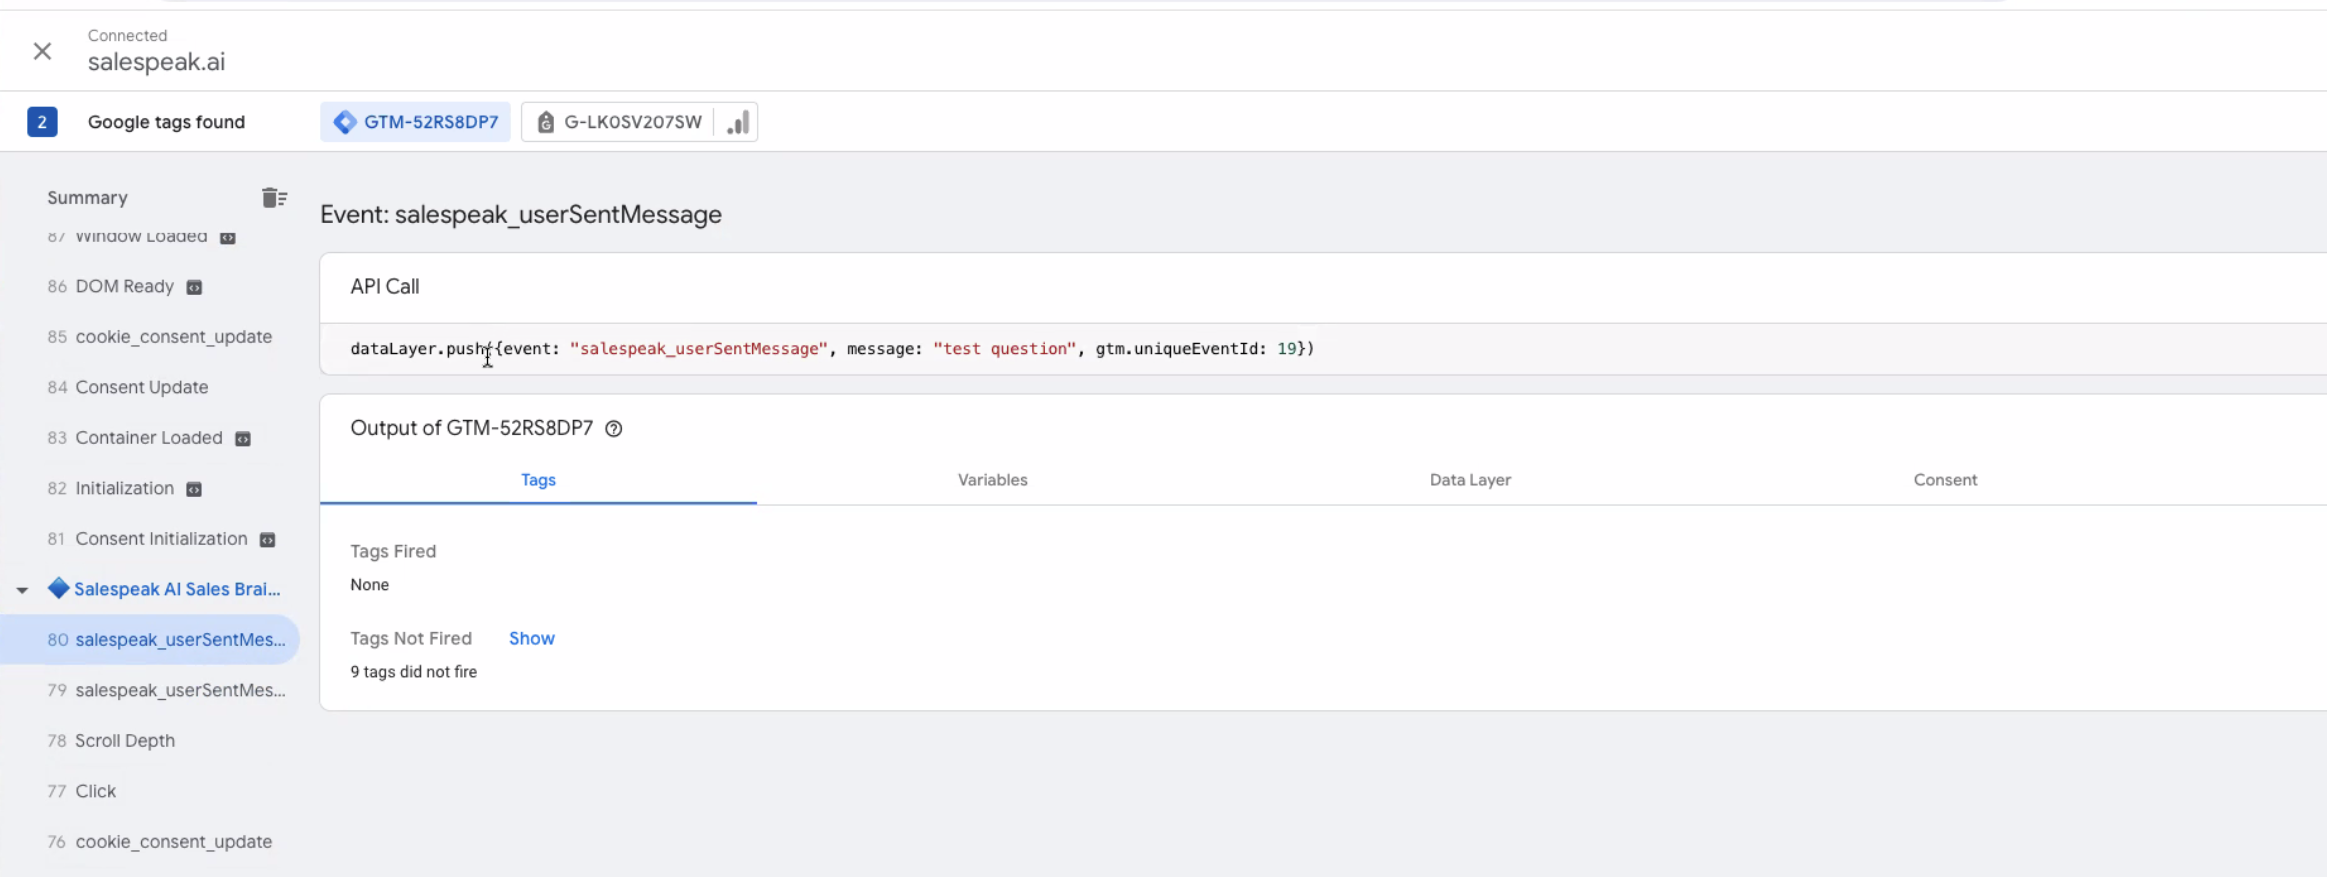Click the blue diamond icon next to Salespeak AI
Viewport: 2327px width, 877px height.
pos(58,588)
